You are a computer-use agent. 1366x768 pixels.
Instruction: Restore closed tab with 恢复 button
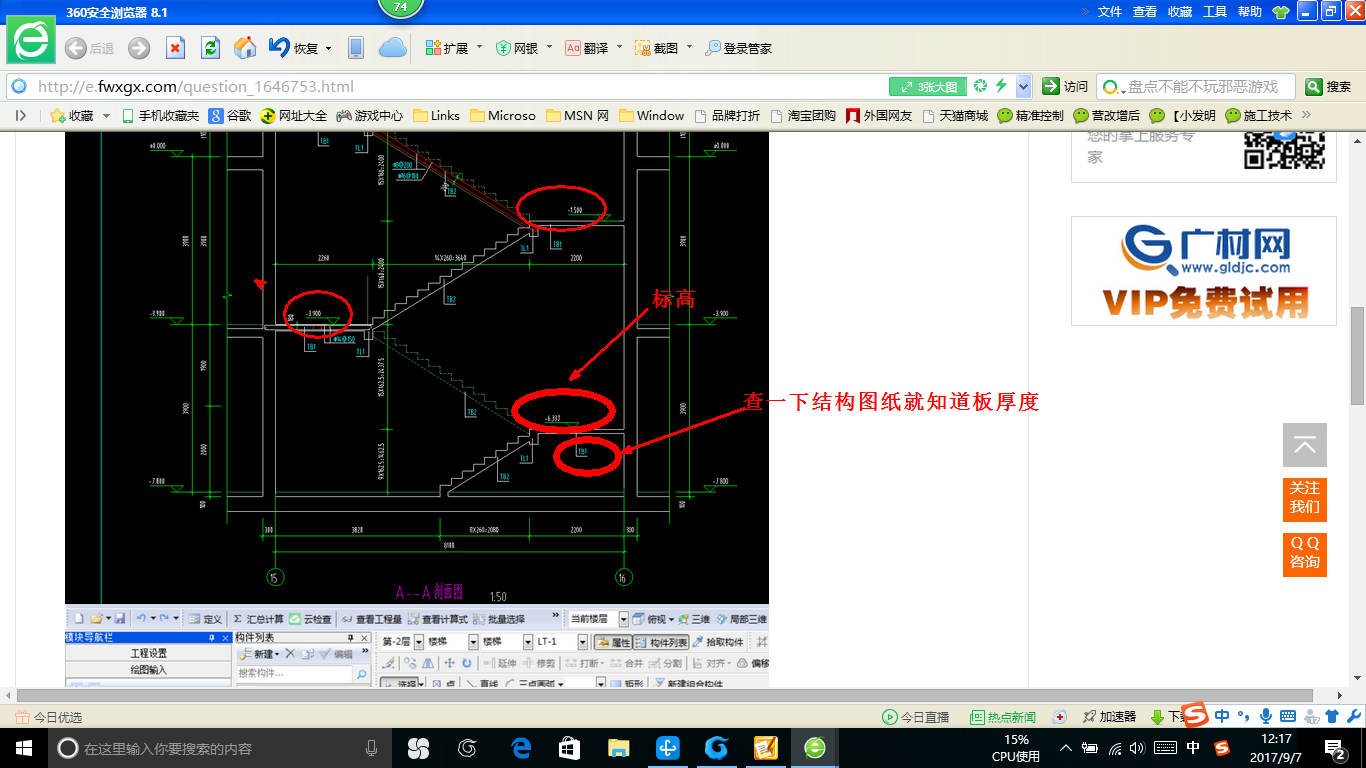coord(293,48)
